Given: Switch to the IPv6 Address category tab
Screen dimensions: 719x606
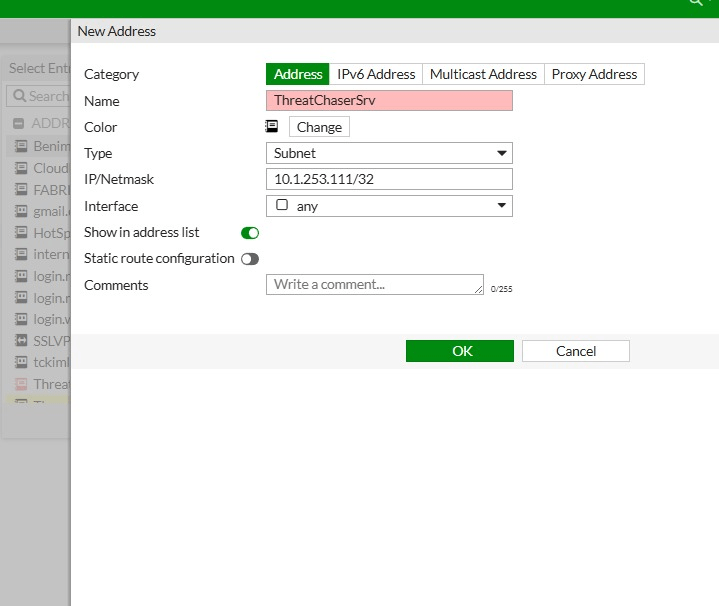Looking at the screenshot, I should click(376, 74).
